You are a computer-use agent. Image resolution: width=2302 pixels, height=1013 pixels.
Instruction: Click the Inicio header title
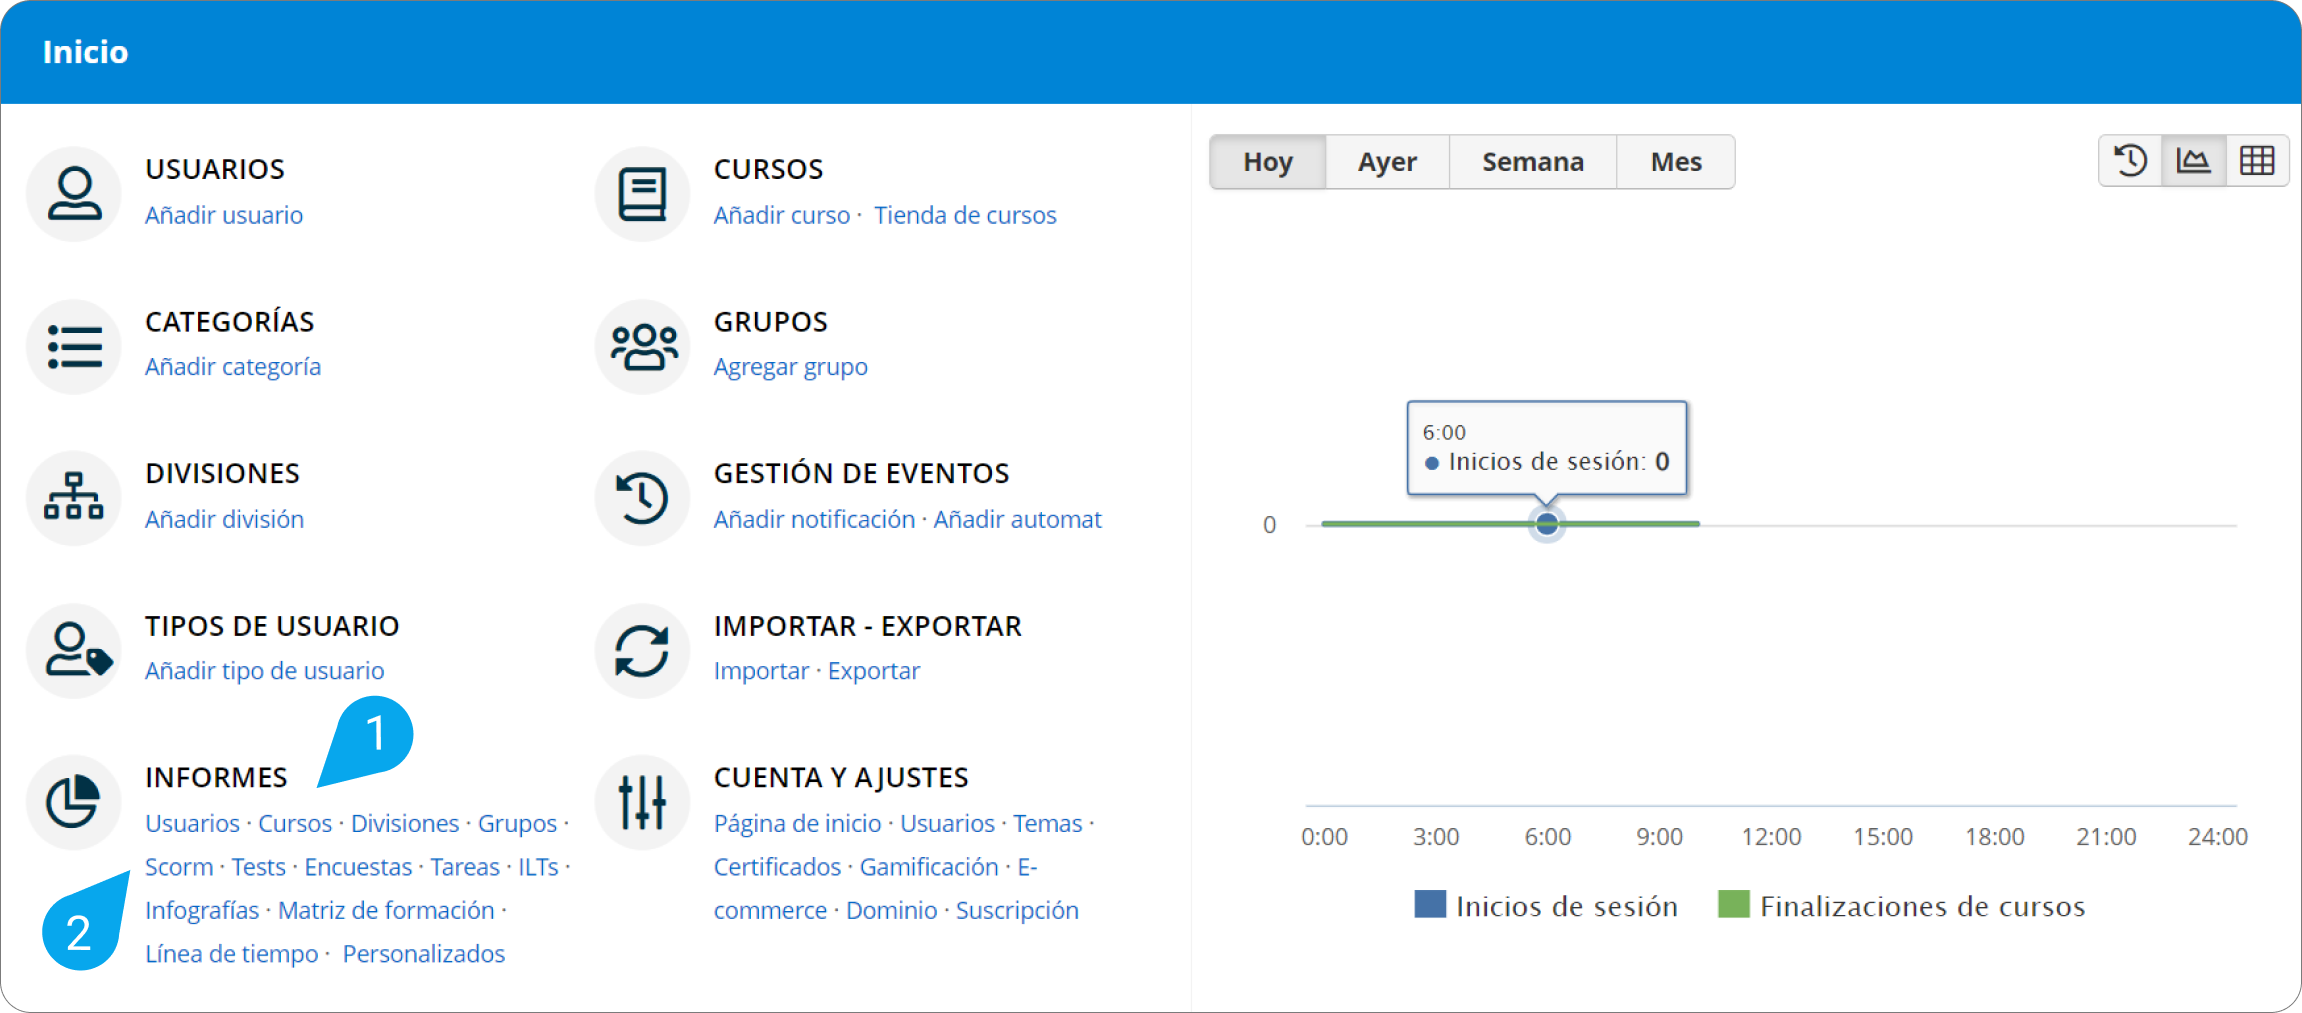[86, 52]
